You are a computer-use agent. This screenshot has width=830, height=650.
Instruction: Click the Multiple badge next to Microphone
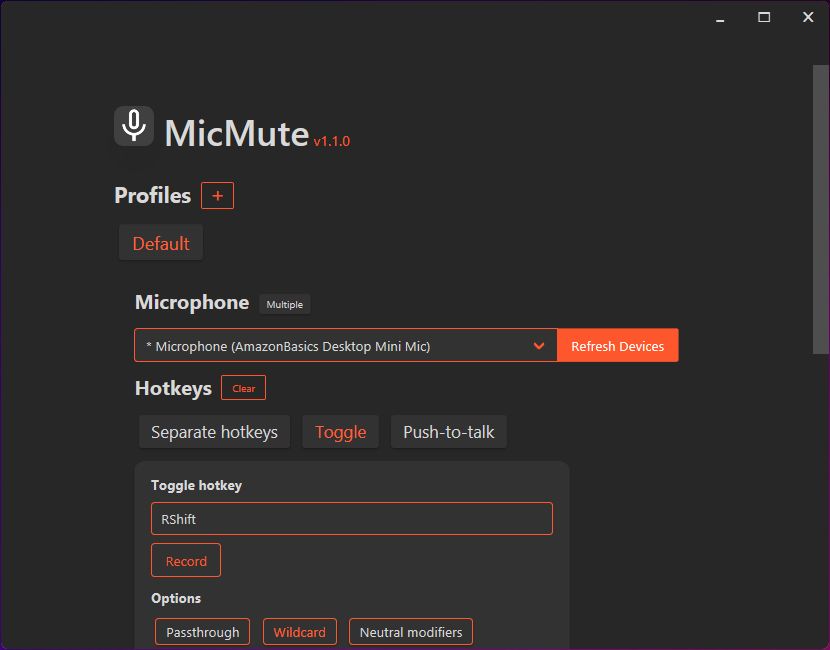coord(284,304)
